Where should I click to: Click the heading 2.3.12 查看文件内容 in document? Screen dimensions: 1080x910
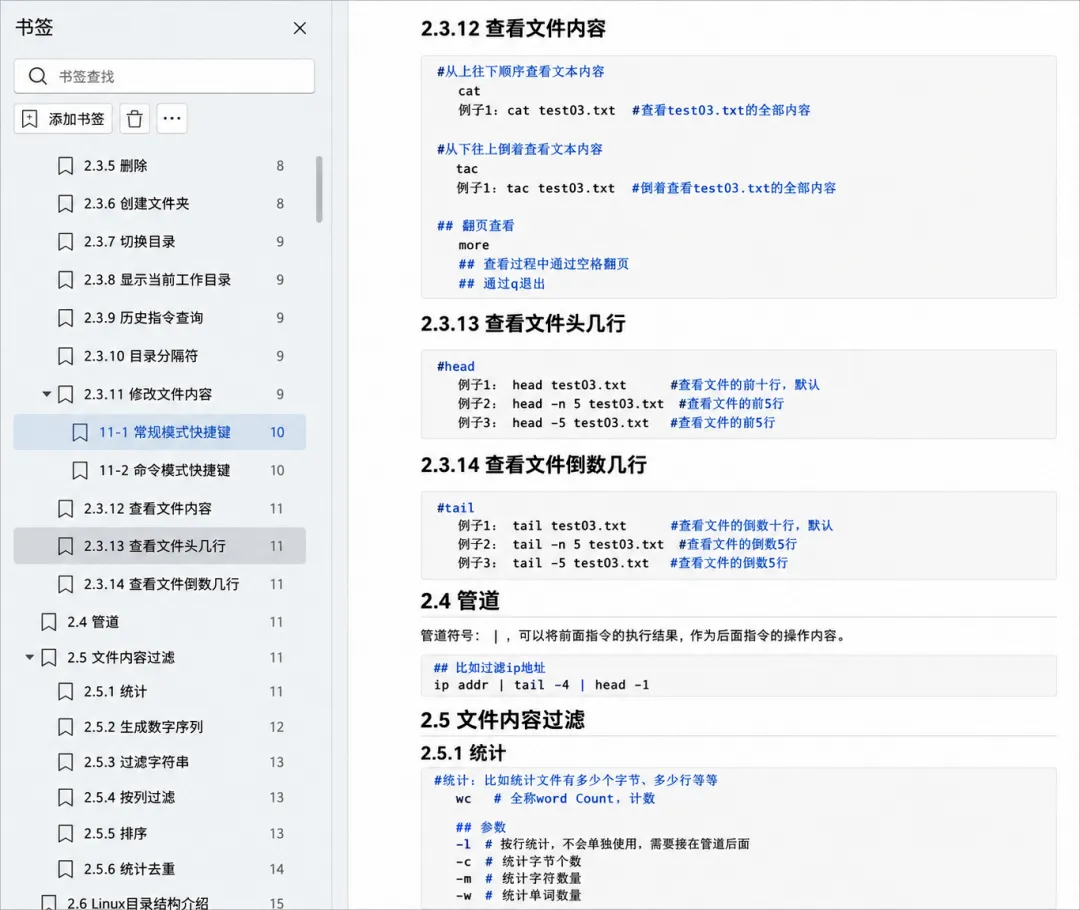tap(513, 29)
